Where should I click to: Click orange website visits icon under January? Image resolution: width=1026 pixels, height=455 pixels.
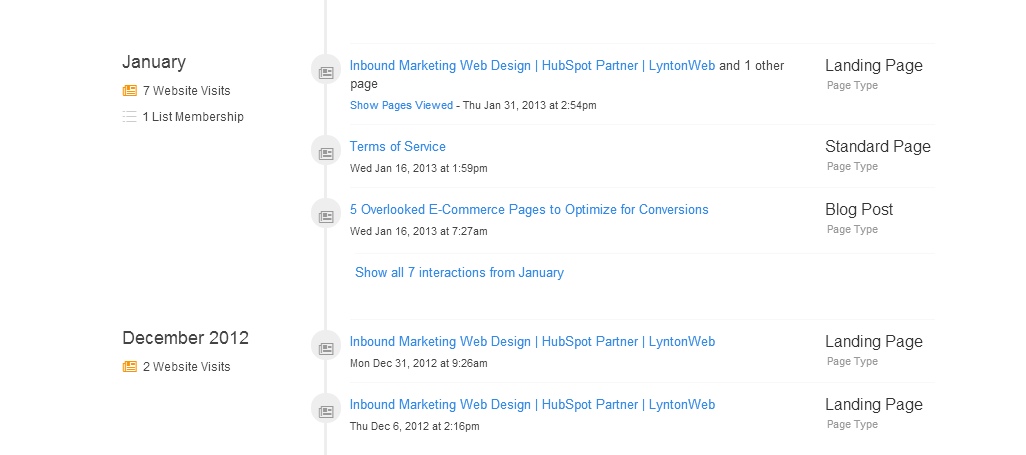pos(130,90)
